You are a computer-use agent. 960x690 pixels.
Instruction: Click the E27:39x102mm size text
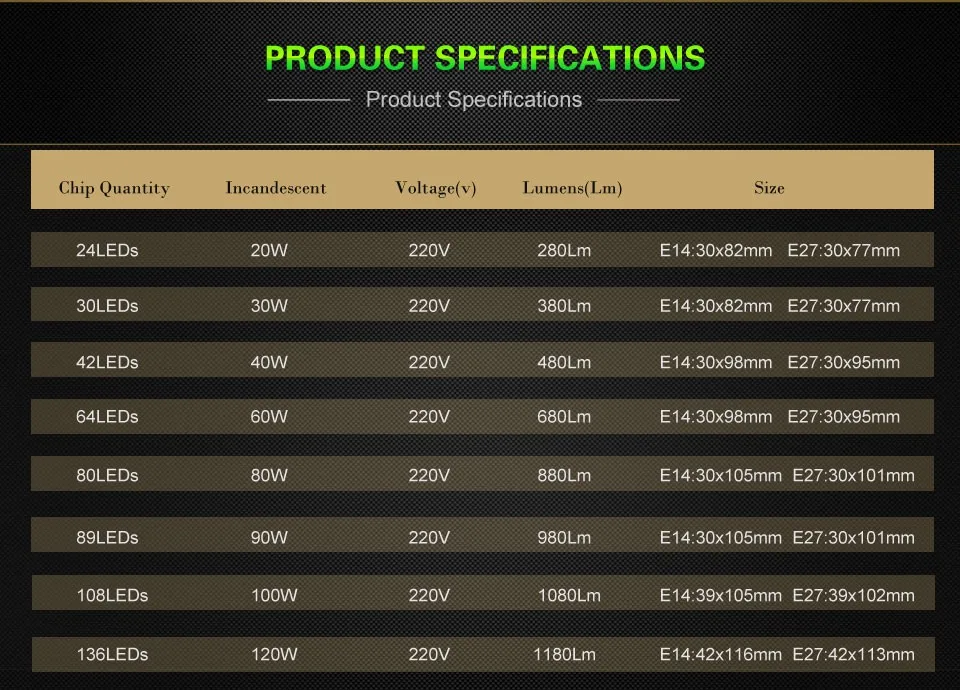coord(853,596)
